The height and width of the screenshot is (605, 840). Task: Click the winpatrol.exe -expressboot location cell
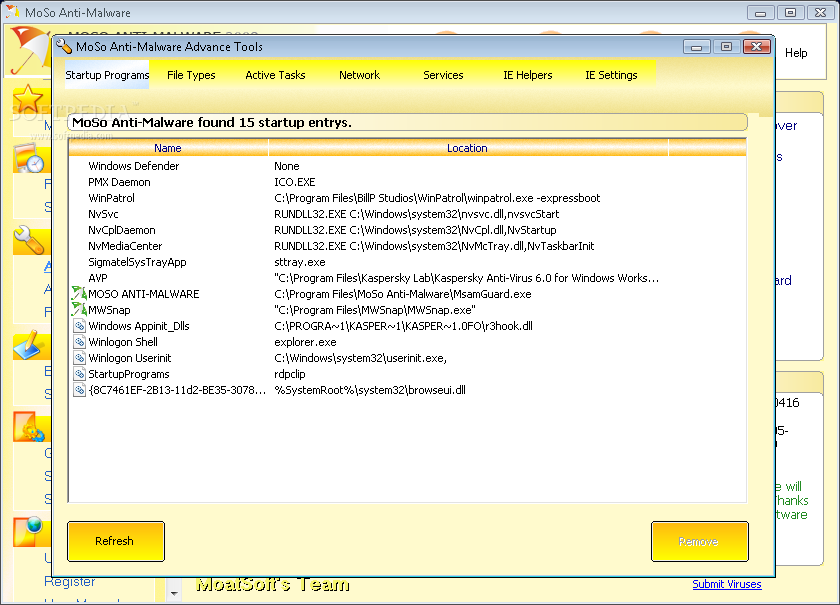point(437,198)
